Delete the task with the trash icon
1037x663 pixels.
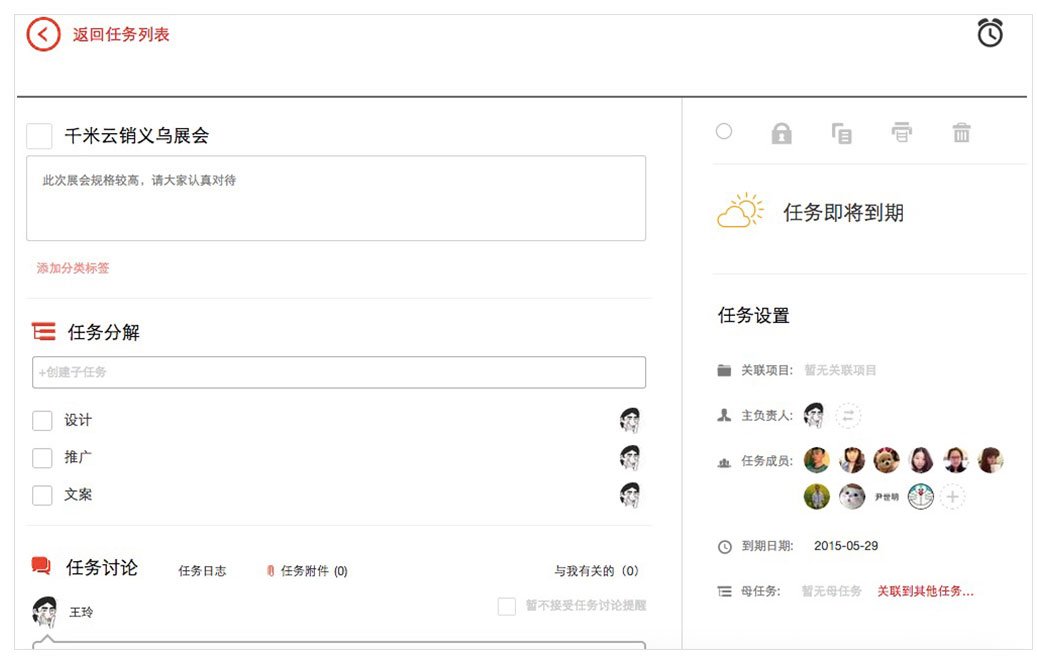pos(961,131)
